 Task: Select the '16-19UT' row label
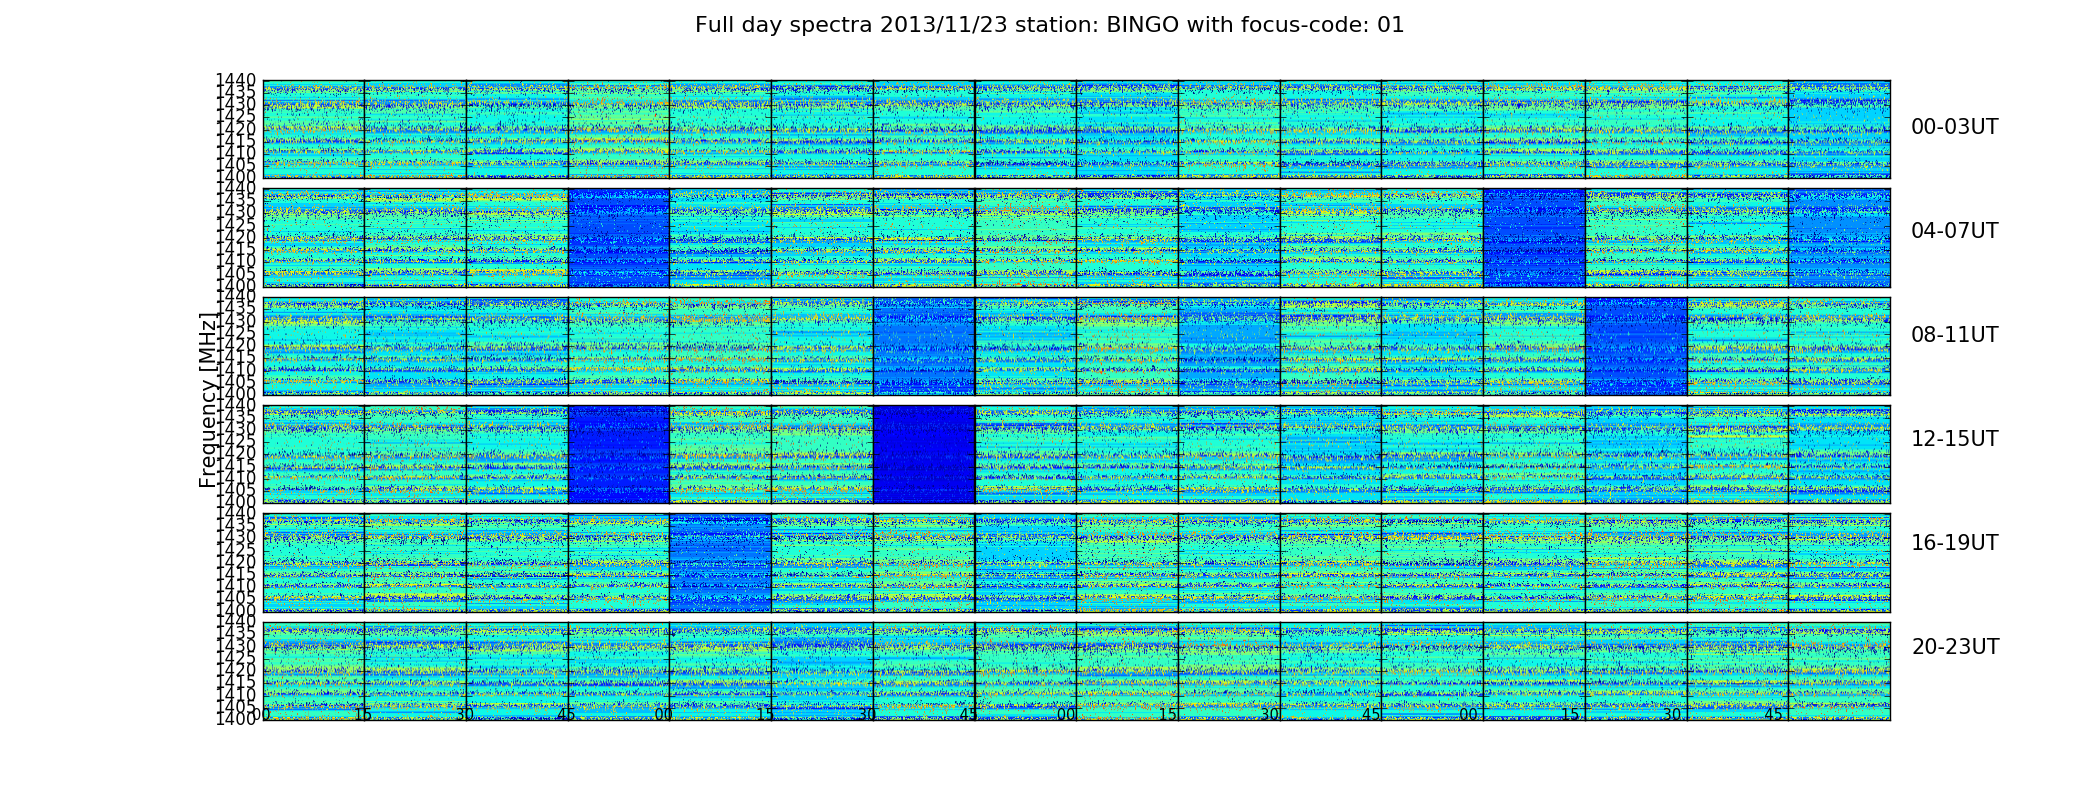pyautogui.click(x=1954, y=543)
